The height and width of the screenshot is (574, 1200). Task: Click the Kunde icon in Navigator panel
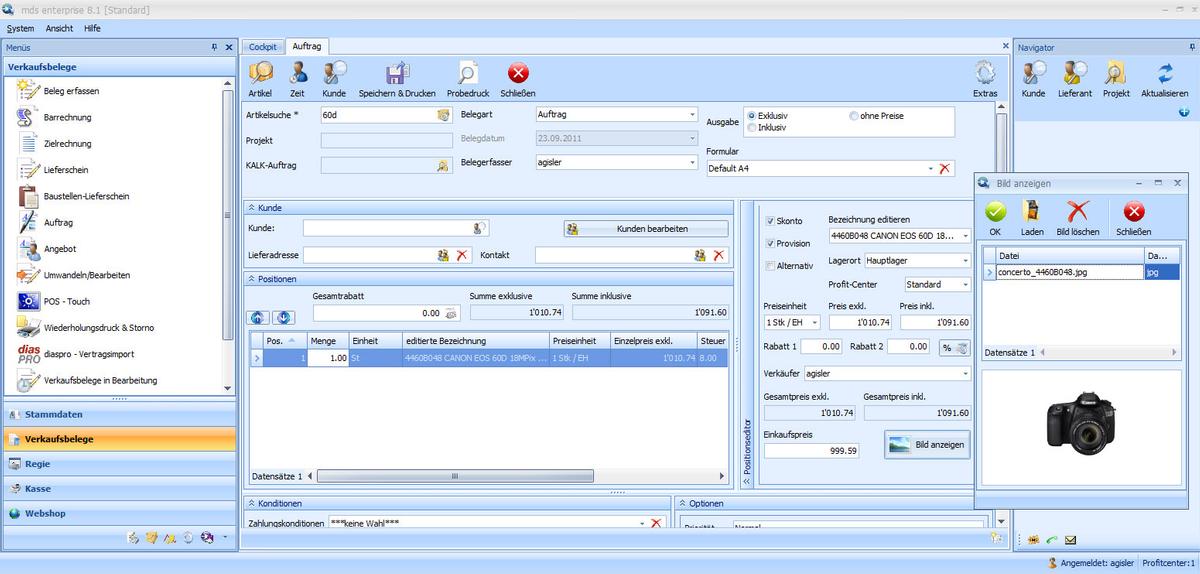(1033, 73)
